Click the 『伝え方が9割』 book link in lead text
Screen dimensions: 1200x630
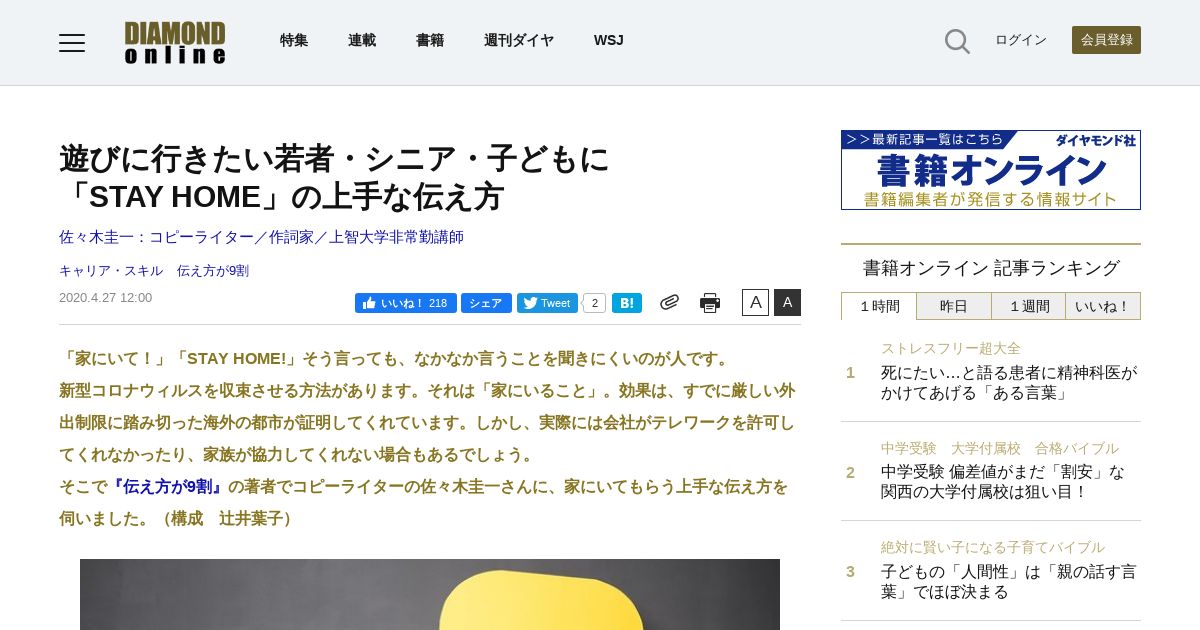click(167, 487)
